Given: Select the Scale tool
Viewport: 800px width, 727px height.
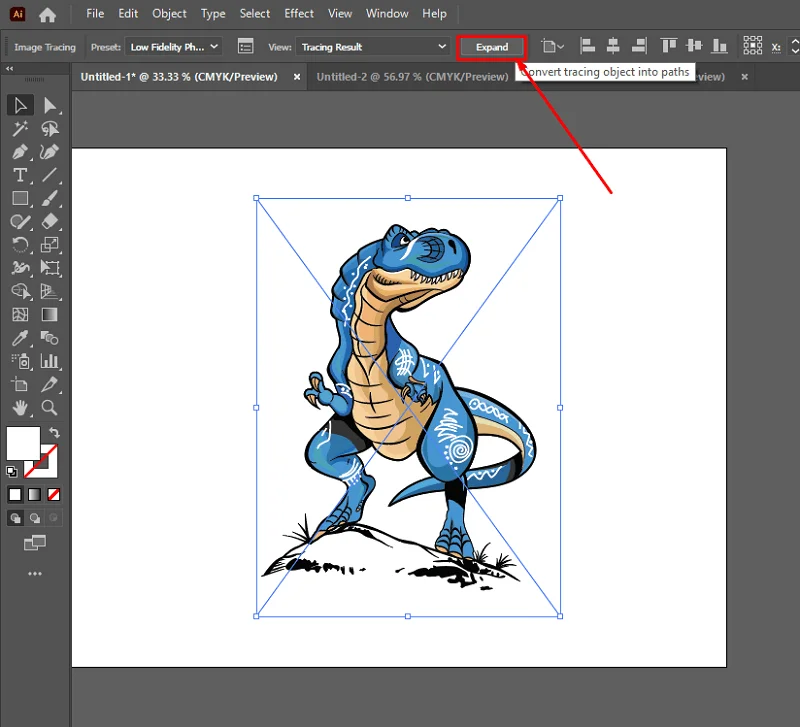Looking at the screenshot, I should tap(49, 245).
